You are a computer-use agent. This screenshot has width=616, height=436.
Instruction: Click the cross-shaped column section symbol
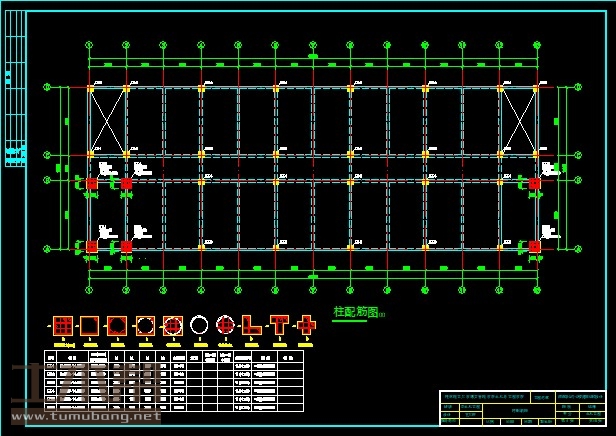point(306,325)
